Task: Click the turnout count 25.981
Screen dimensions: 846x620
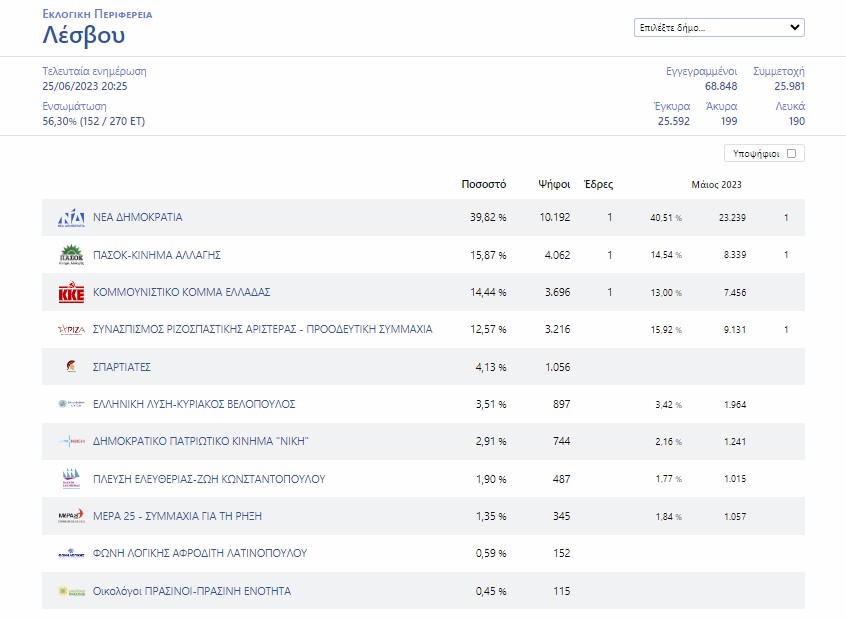Action: pos(789,86)
